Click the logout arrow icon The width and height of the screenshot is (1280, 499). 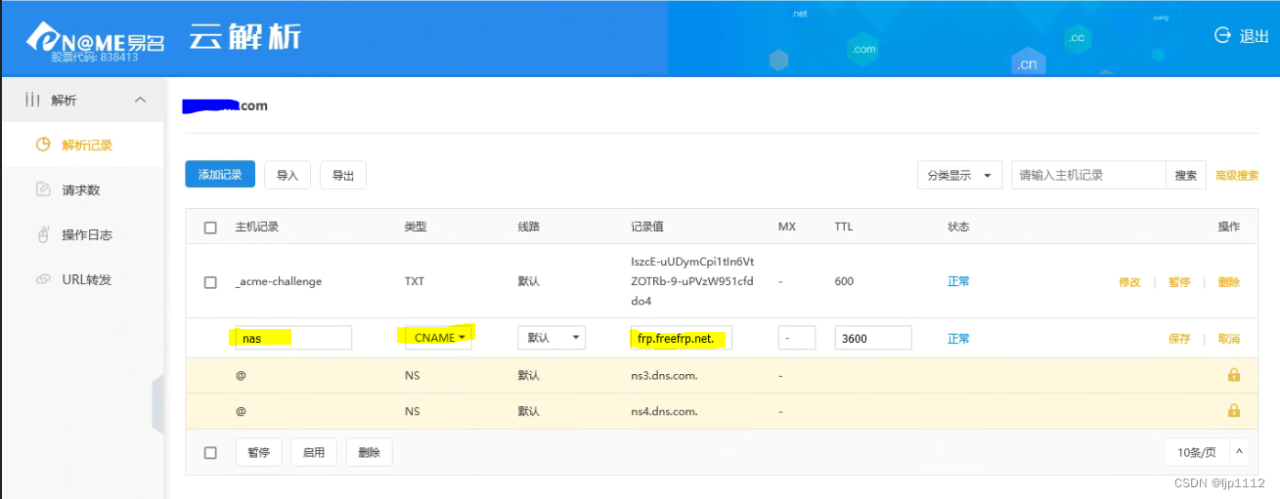[1222, 35]
